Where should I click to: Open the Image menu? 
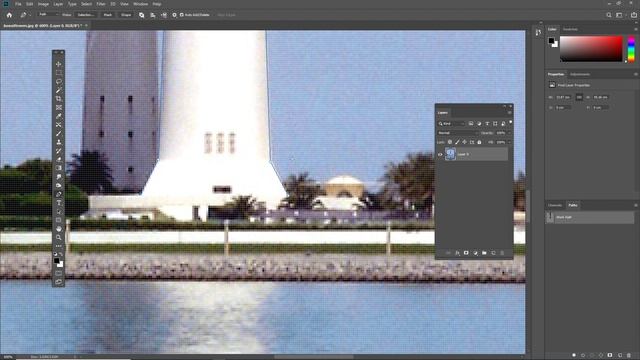click(43, 4)
